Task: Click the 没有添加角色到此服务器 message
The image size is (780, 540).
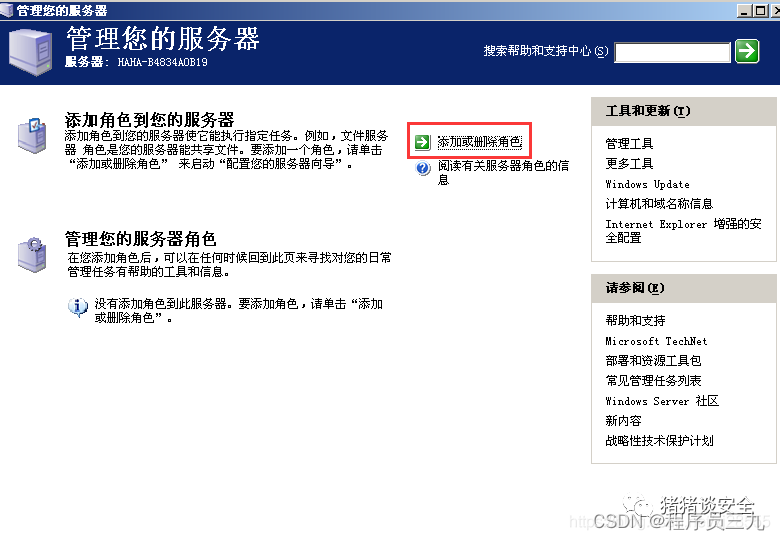Action: (238, 311)
